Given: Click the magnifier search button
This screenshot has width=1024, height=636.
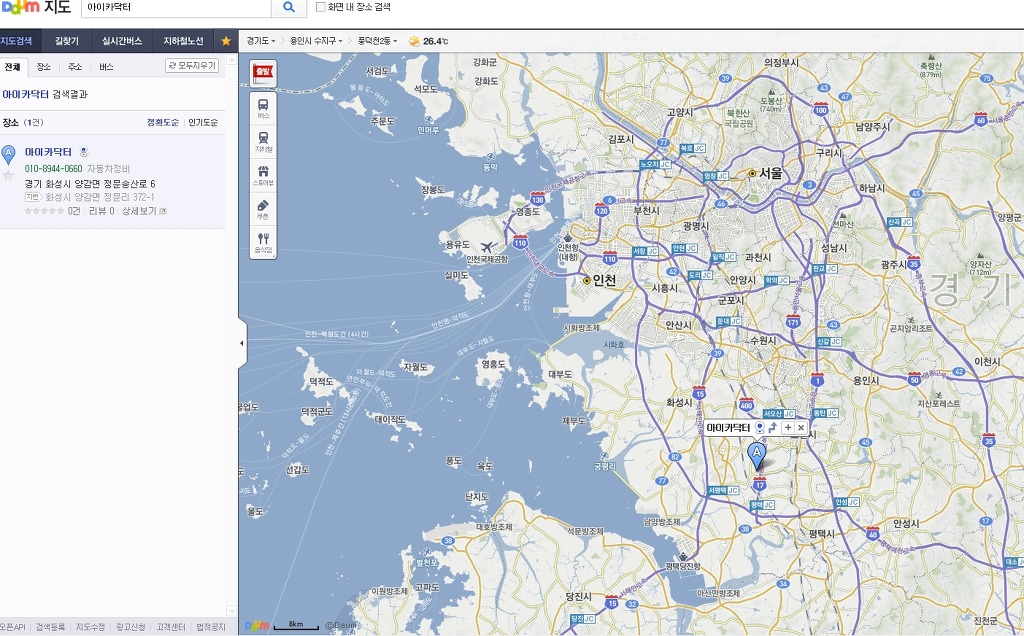Looking at the screenshot, I should (x=289, y=8).
